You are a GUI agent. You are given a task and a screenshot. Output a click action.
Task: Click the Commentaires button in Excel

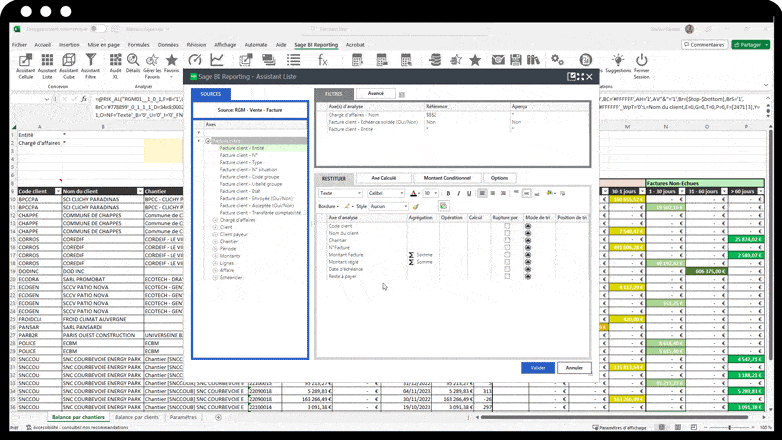[704, 44]
